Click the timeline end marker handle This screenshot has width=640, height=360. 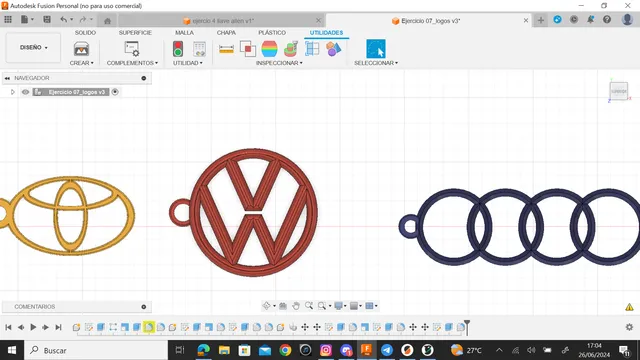pos(467,326)
